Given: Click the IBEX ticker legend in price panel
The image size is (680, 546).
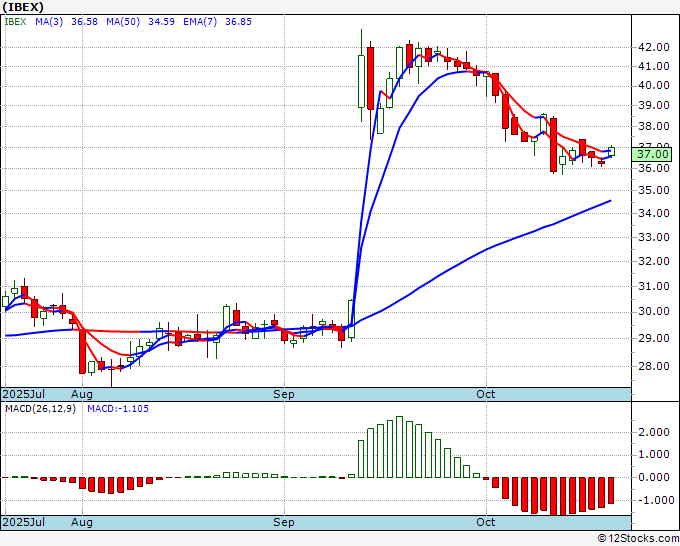Looking at the screenshot, I should tap(15, 20).
